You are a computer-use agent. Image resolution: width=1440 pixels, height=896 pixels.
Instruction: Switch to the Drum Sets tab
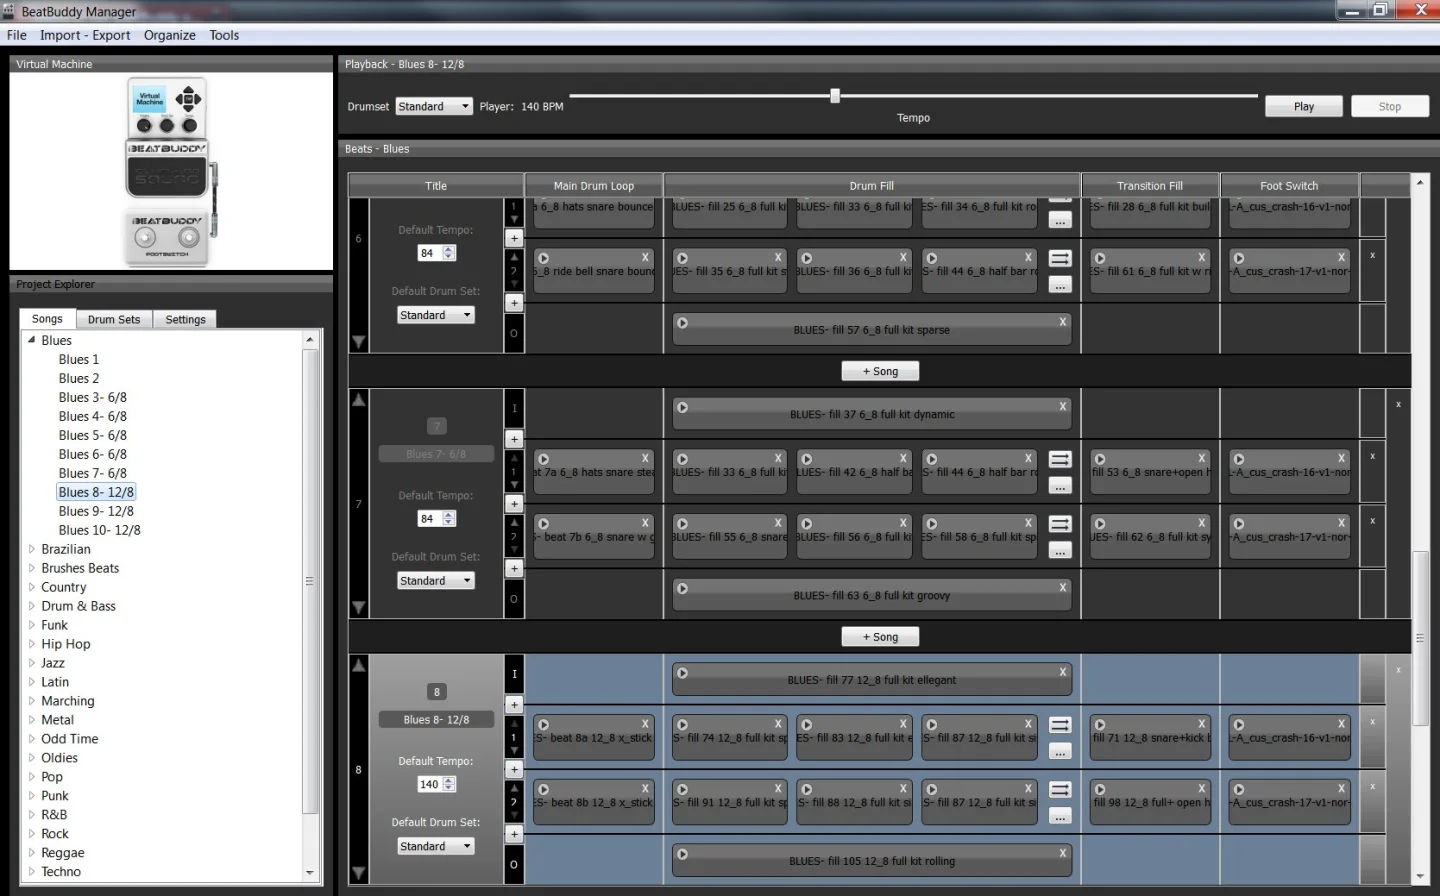(114, 320)
